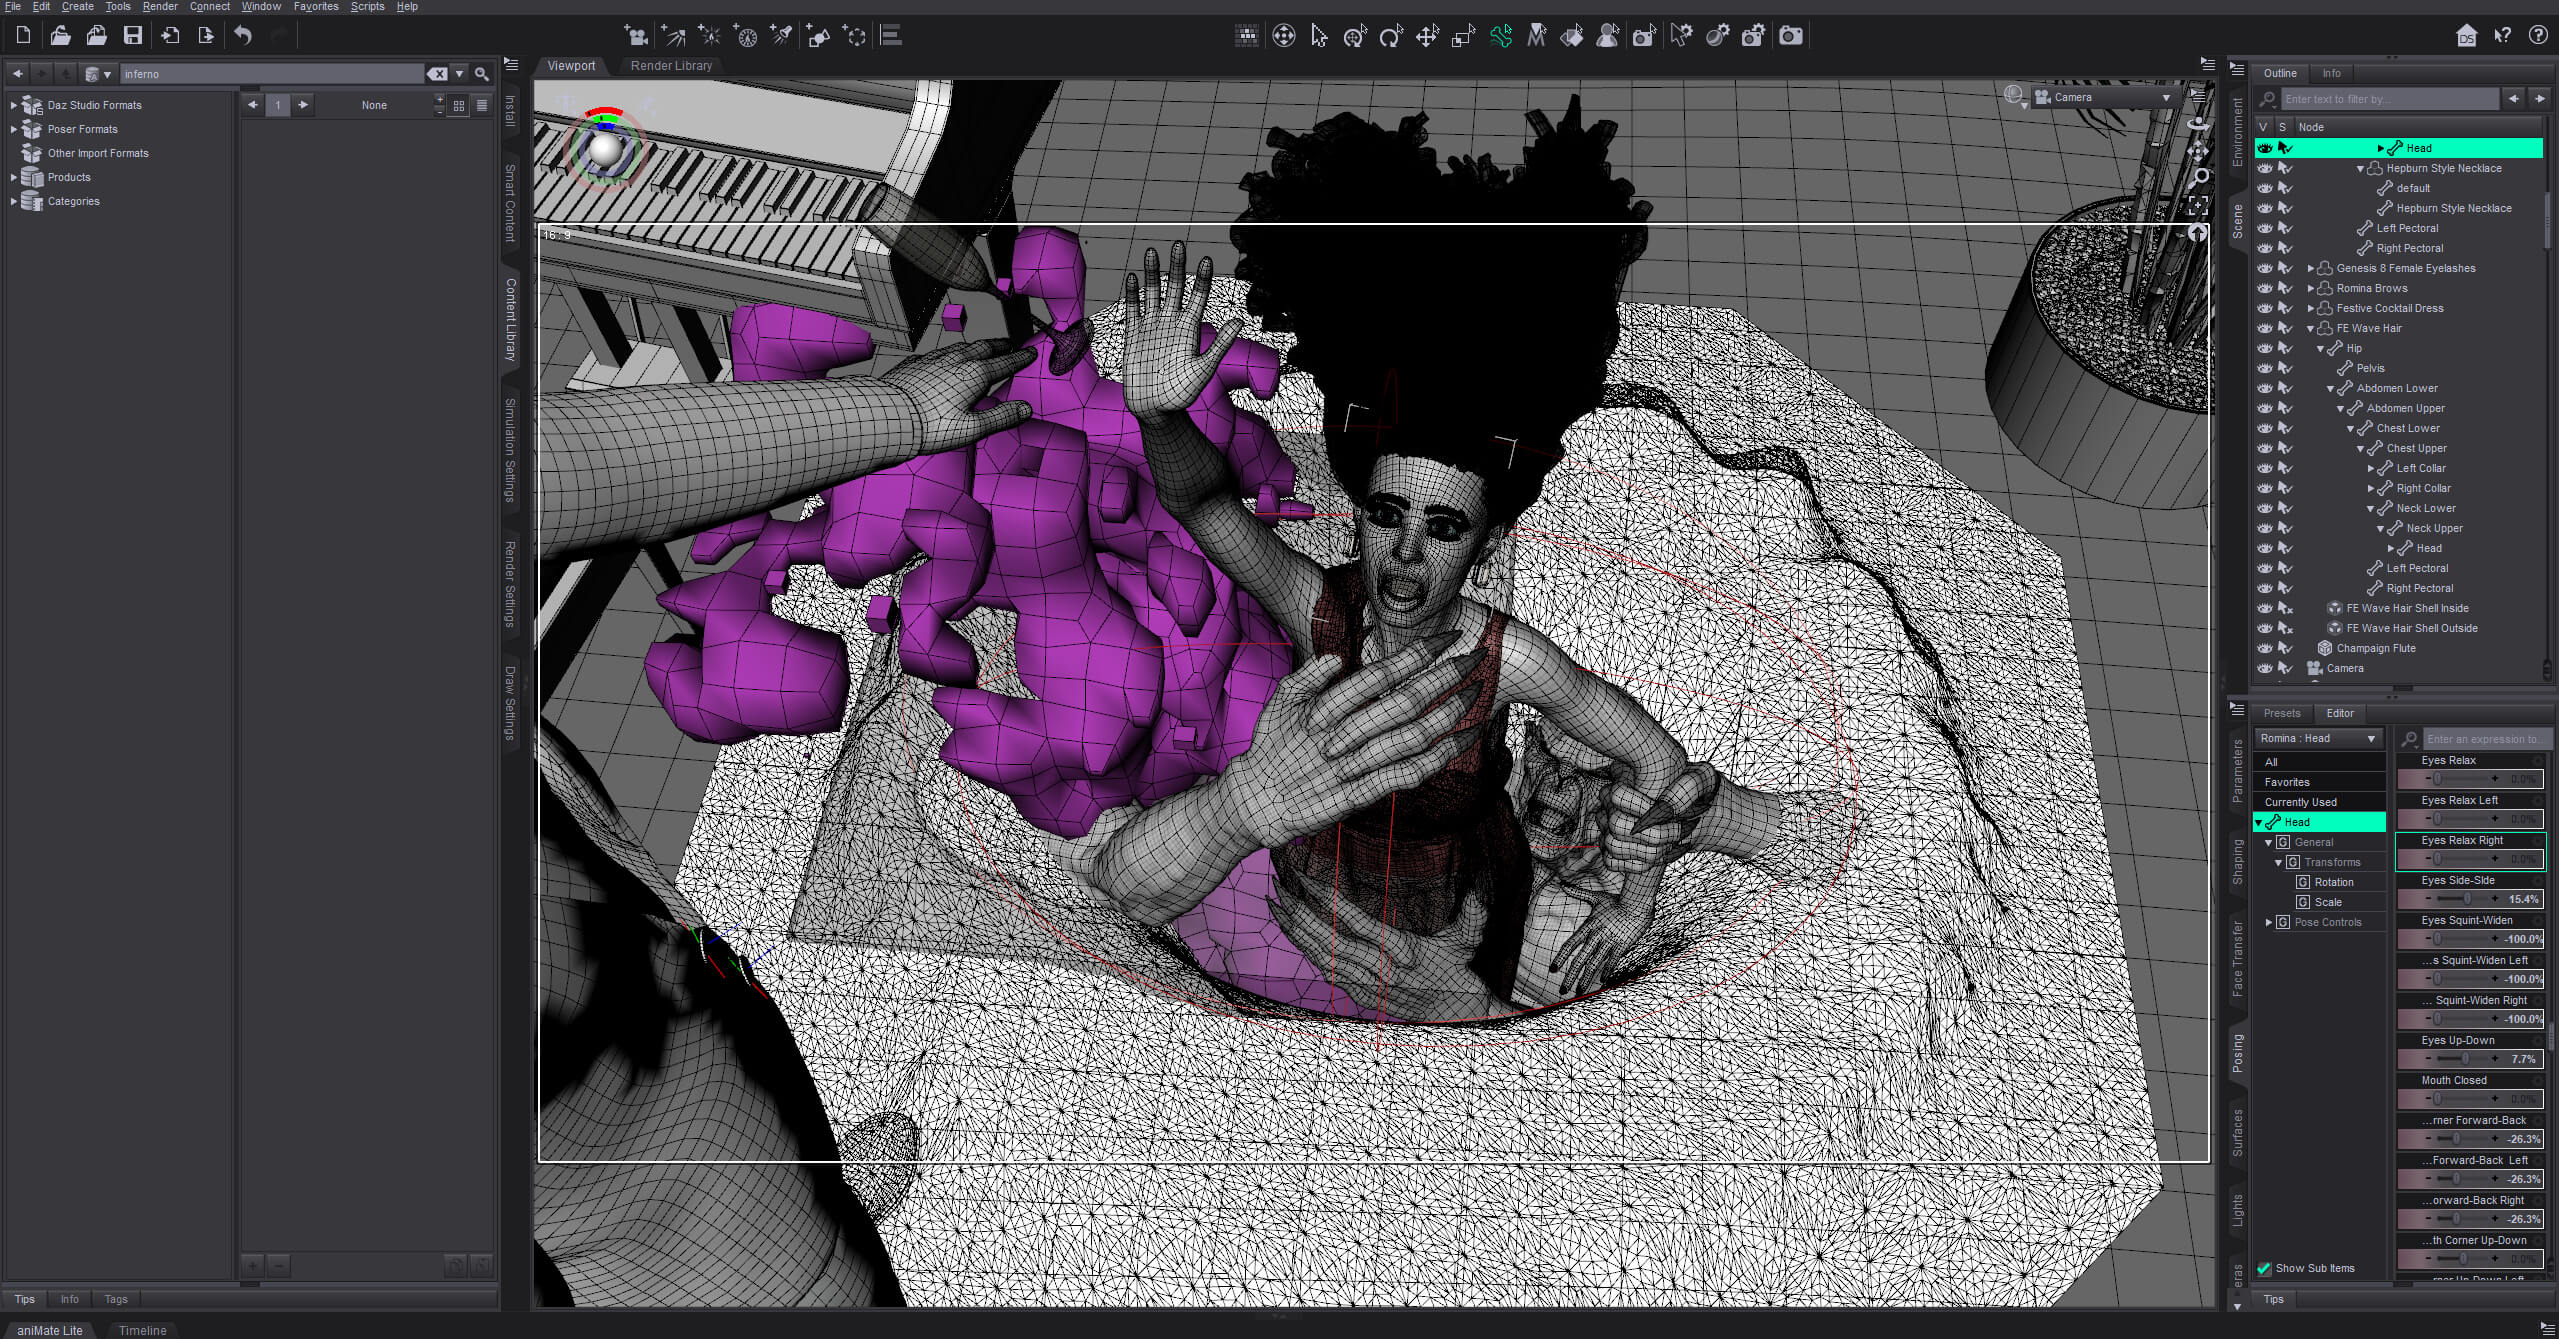The width and height of the screenshot is (2559, 1339).
Task: Expand Pose Controls group
Action: [2269, 922]
